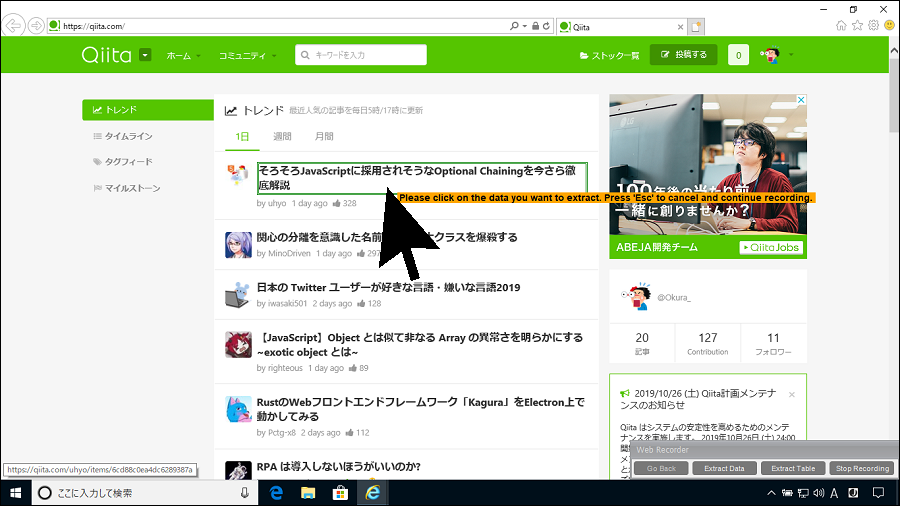Dismiss the maintenance notice
The width and height of the screenshot is (900, 506).
792,395
